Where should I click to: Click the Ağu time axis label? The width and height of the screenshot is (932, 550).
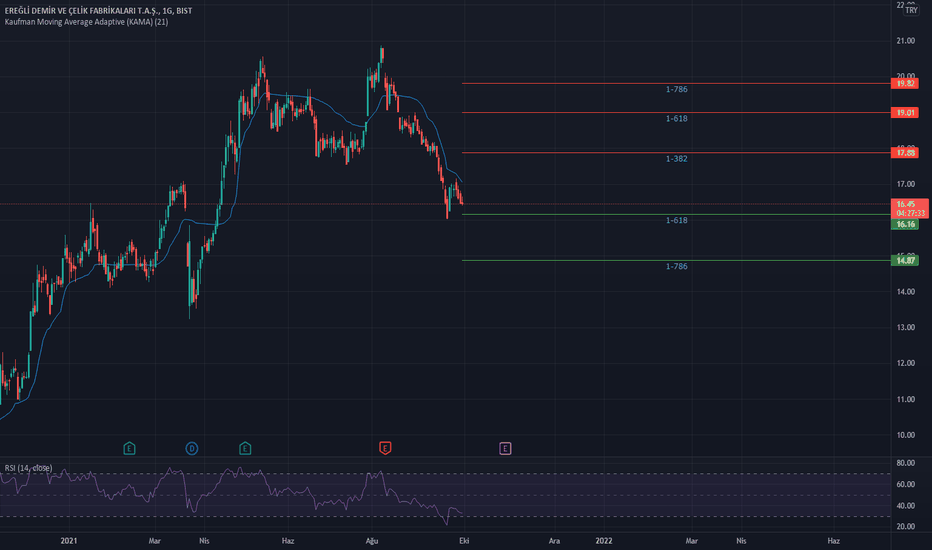pyautogui.click(x=372, y=540)
